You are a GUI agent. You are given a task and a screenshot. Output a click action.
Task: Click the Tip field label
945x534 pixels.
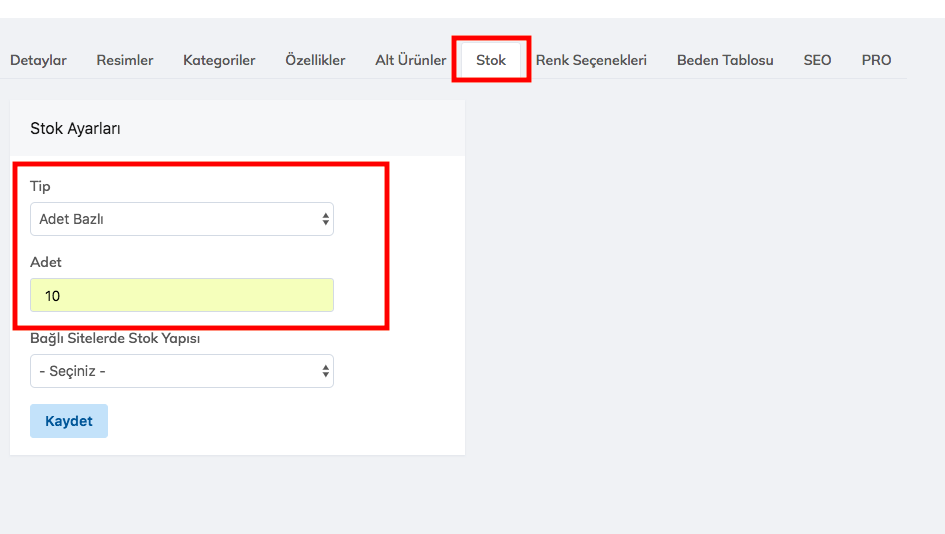coord(40,186)
